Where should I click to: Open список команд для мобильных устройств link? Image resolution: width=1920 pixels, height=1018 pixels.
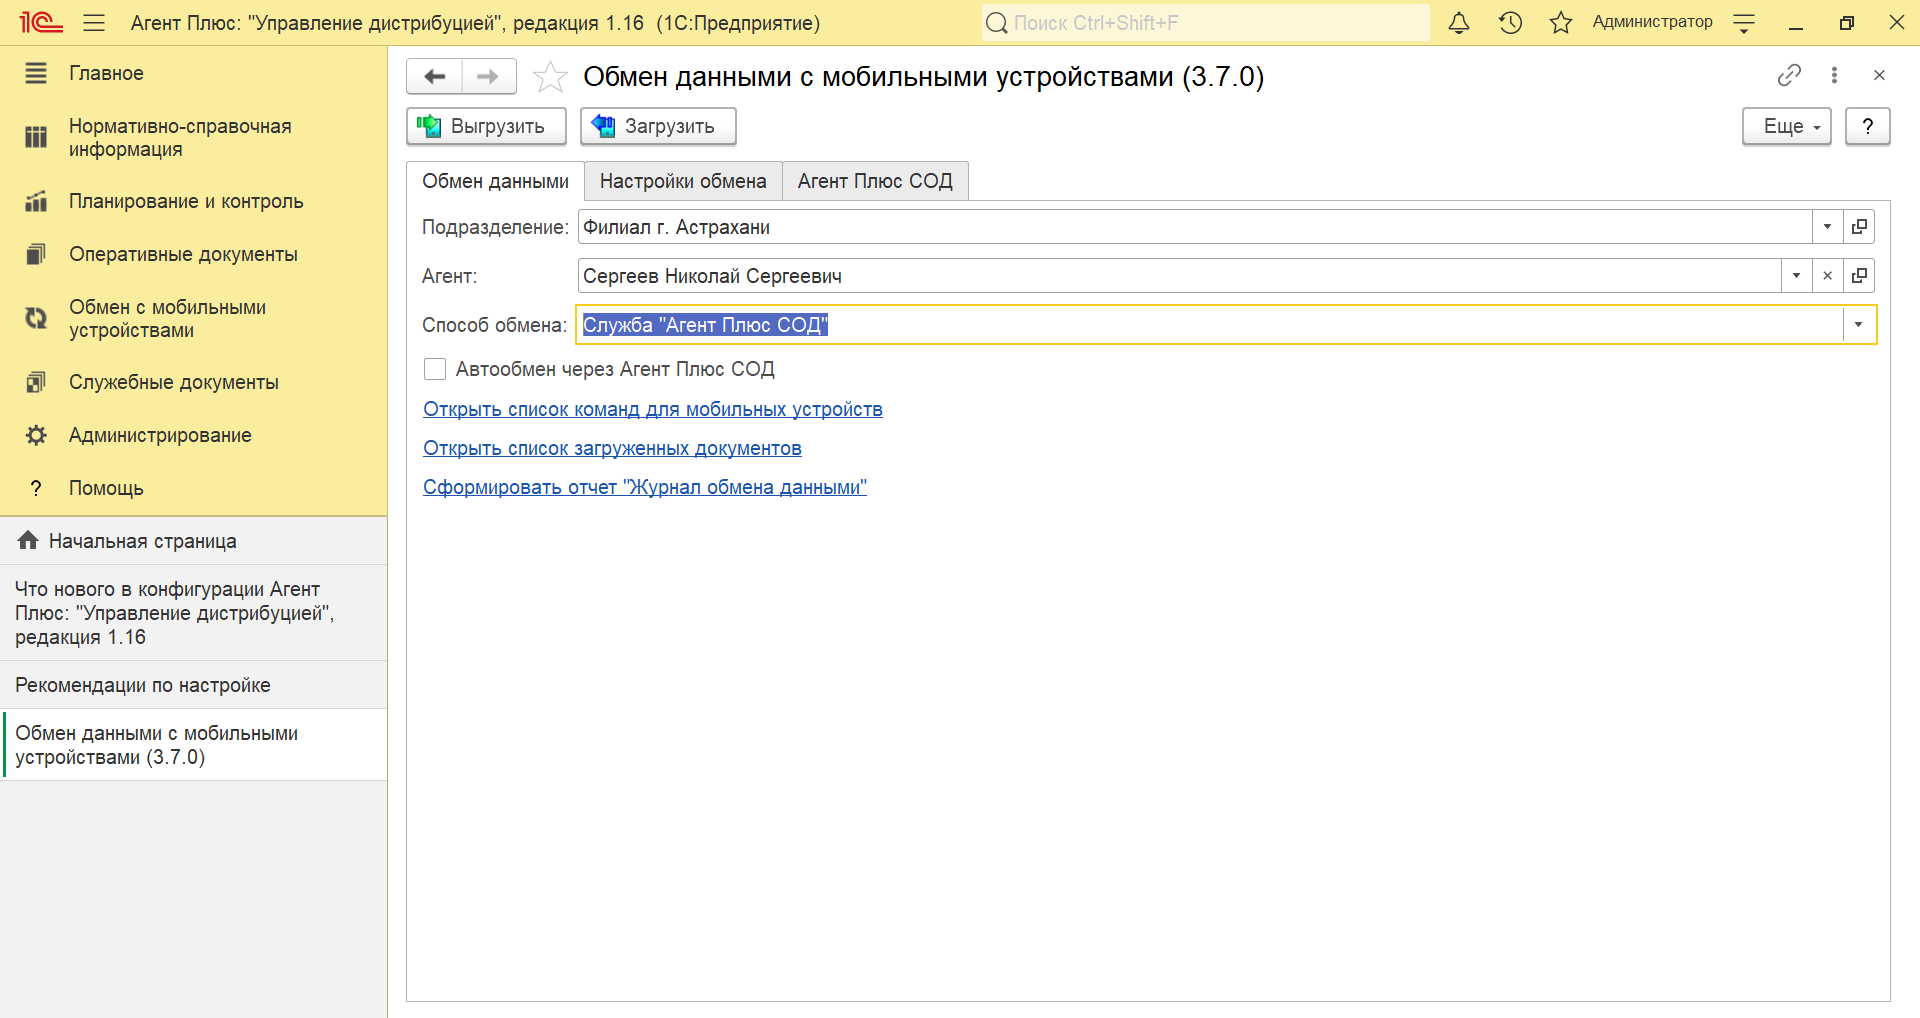point(653,409)
